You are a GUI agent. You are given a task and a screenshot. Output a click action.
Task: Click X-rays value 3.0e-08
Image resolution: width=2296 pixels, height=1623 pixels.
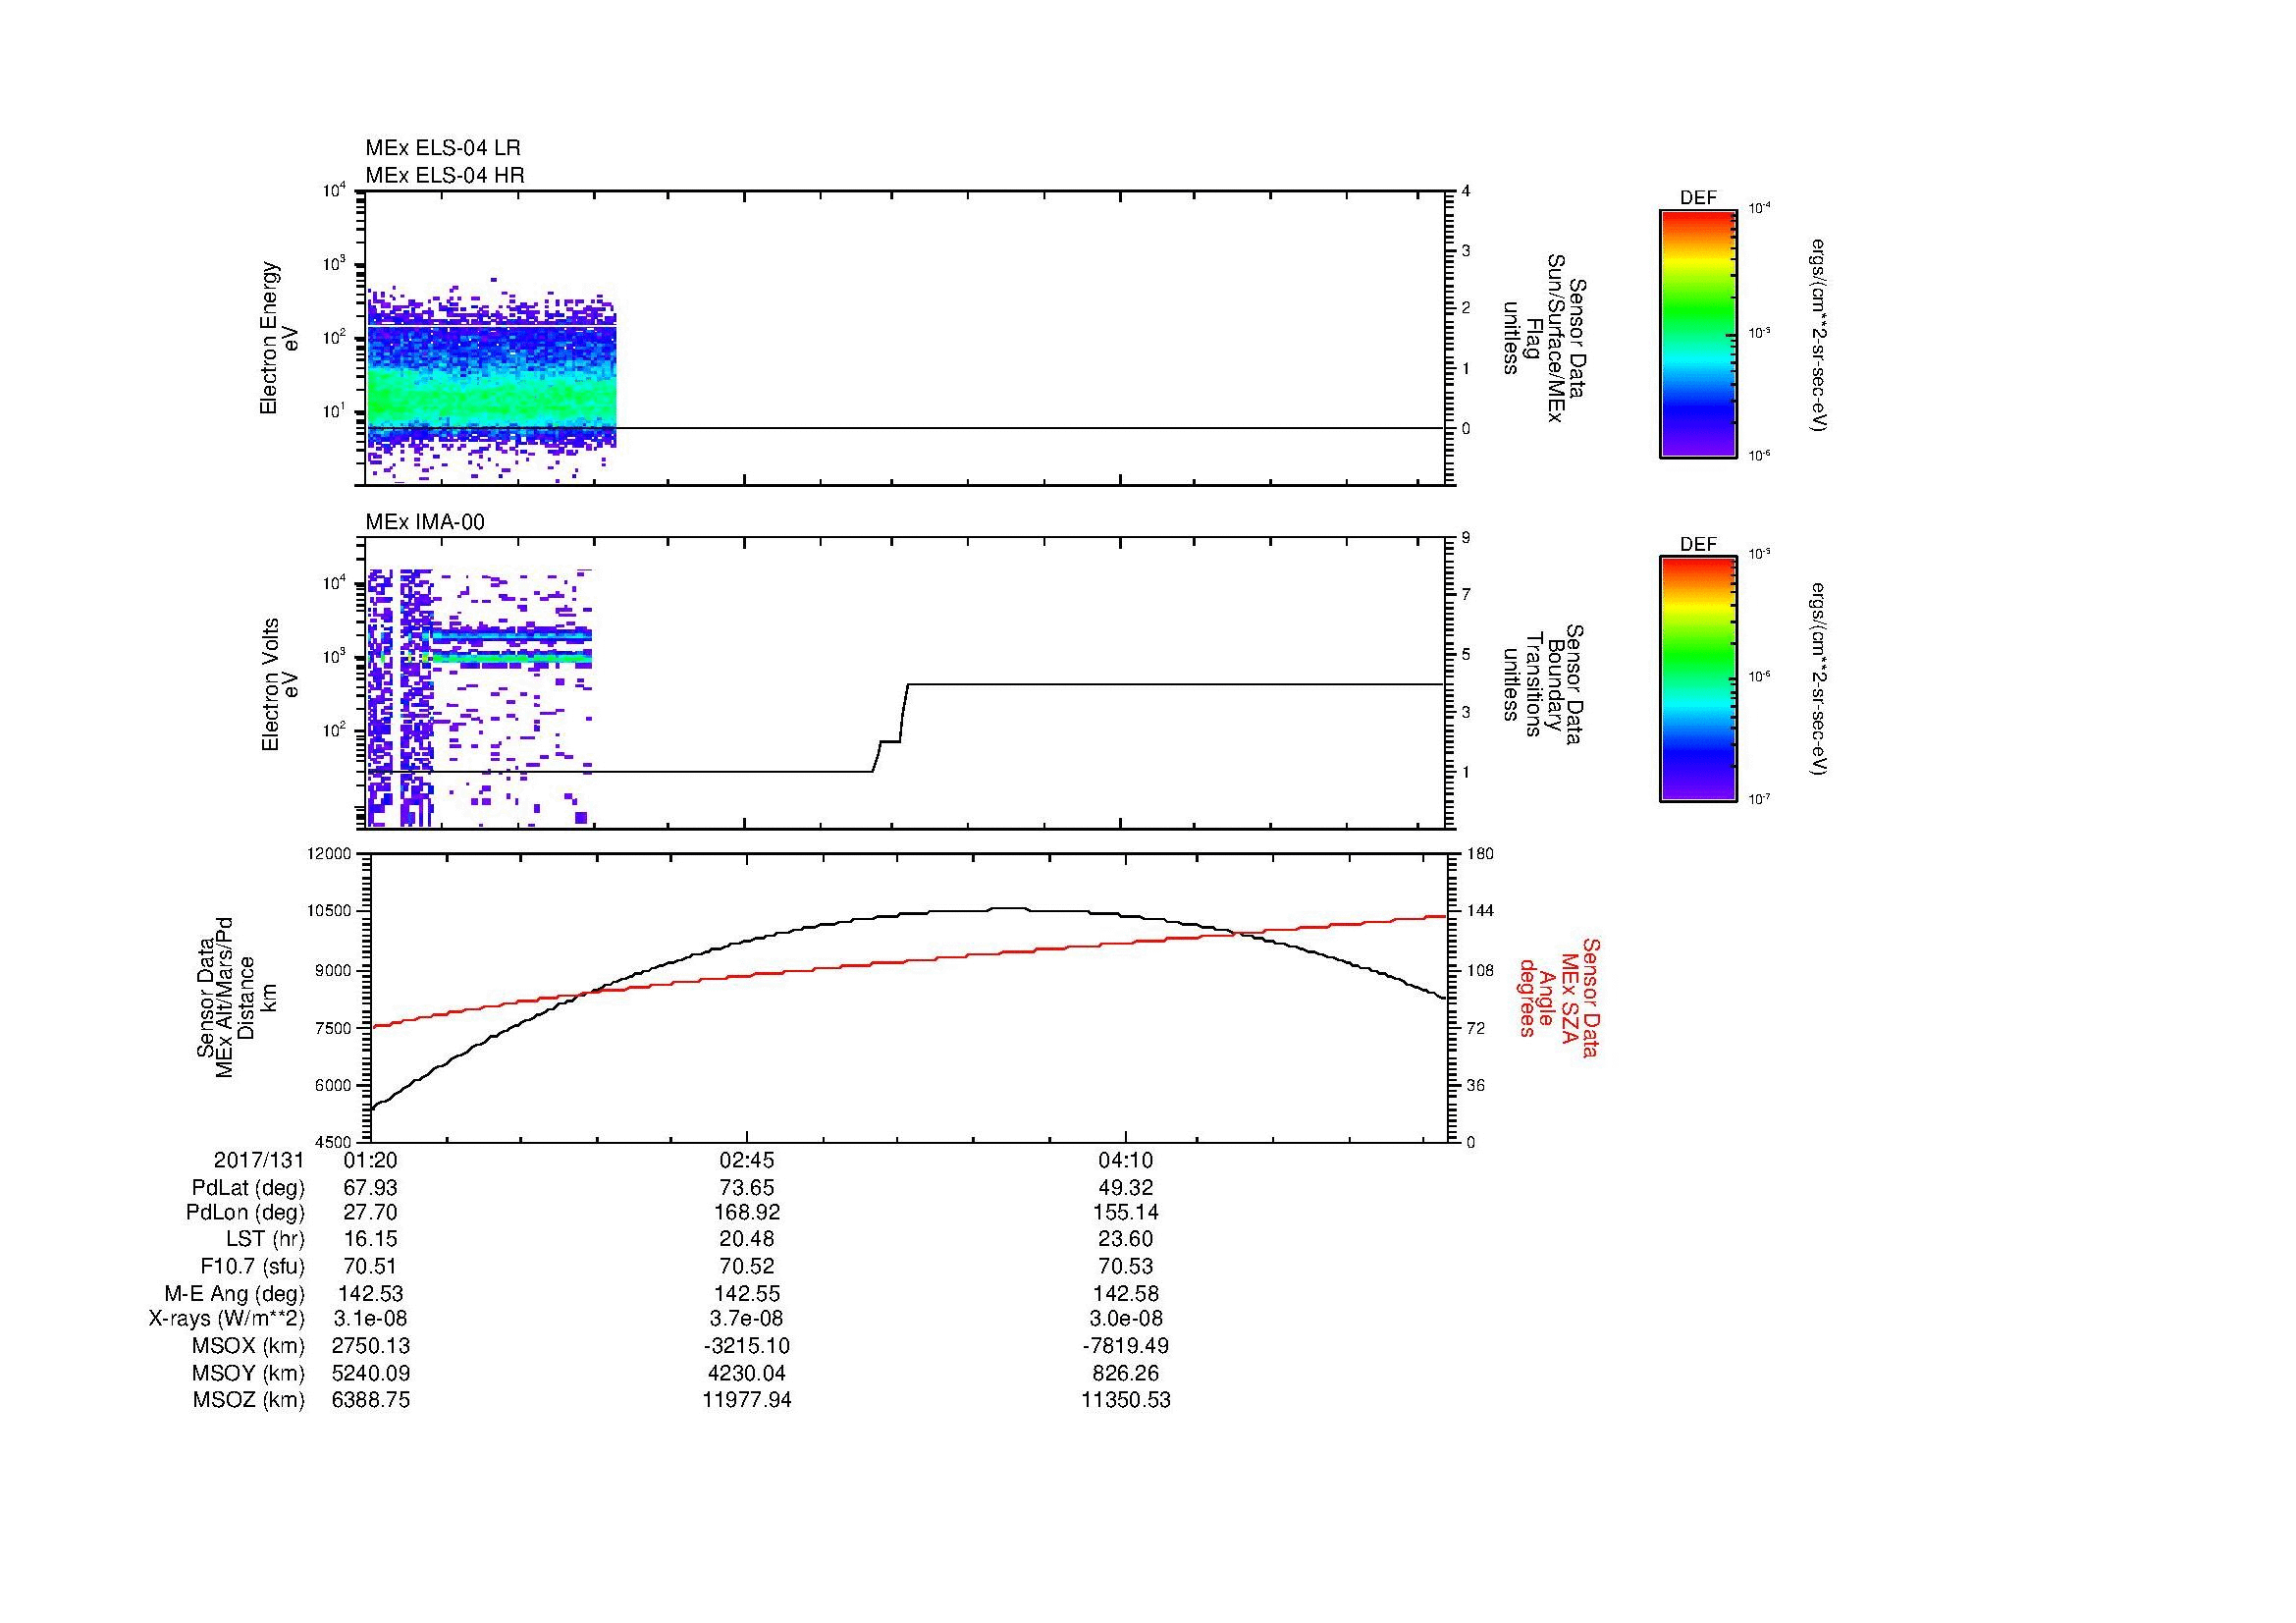[1126, 1319]
